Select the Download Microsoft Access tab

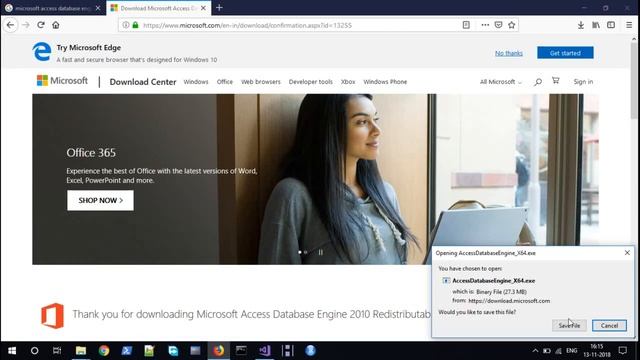click(x=159, y=8)
